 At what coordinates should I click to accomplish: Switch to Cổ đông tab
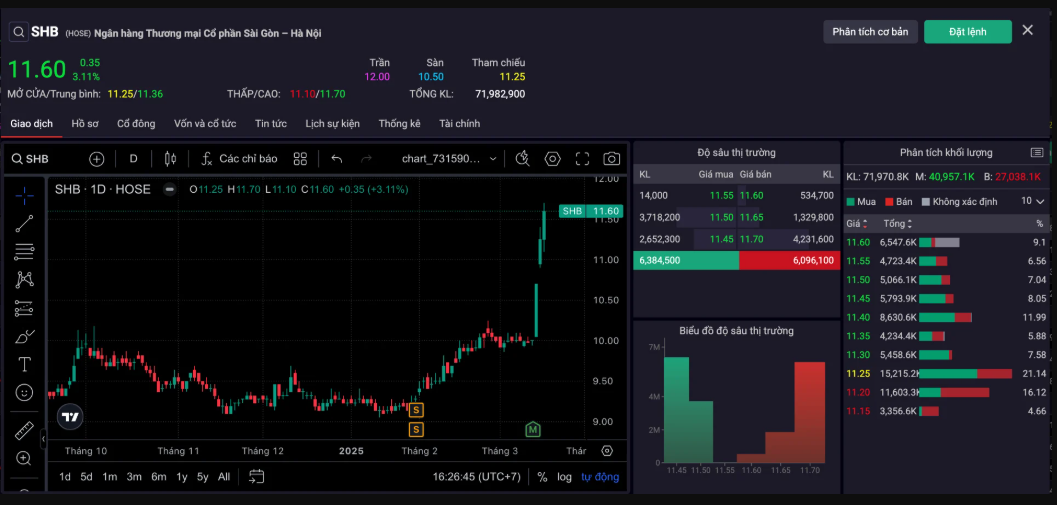pos(136,123)
